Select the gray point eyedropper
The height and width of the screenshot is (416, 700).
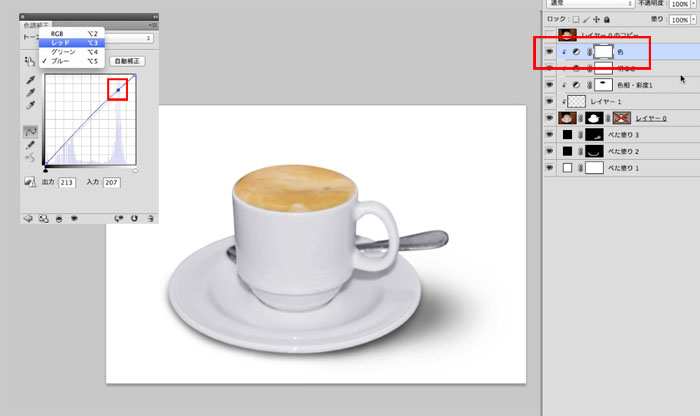point(31,91)
